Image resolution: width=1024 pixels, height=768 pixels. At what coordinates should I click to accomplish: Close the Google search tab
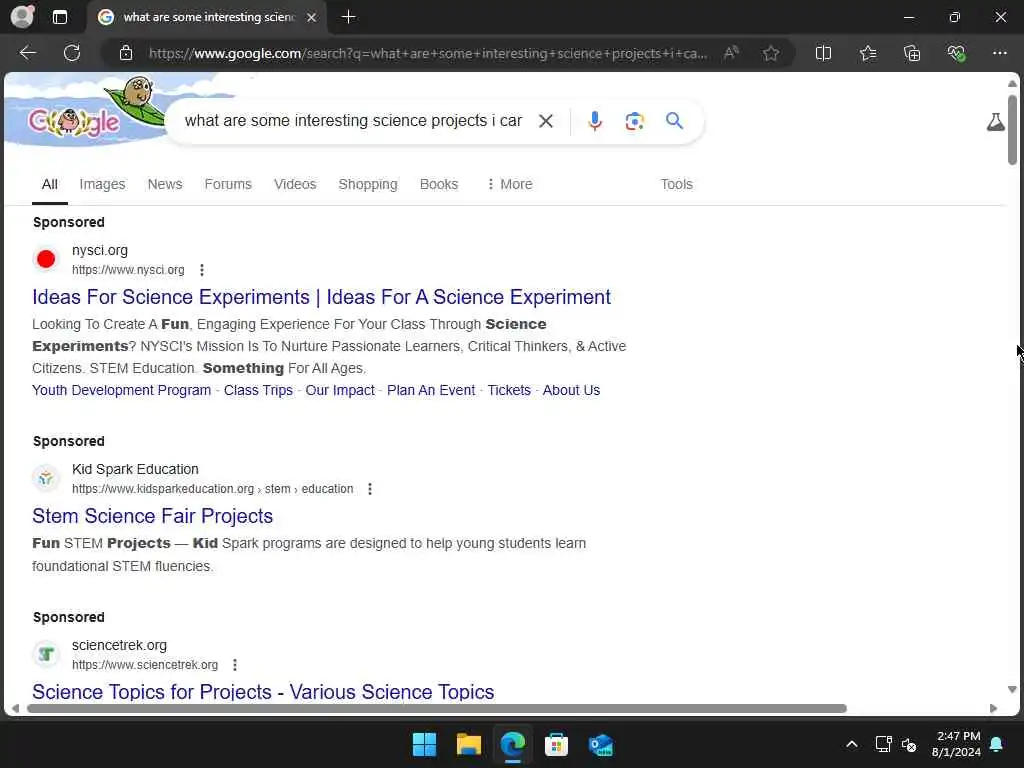312,17
